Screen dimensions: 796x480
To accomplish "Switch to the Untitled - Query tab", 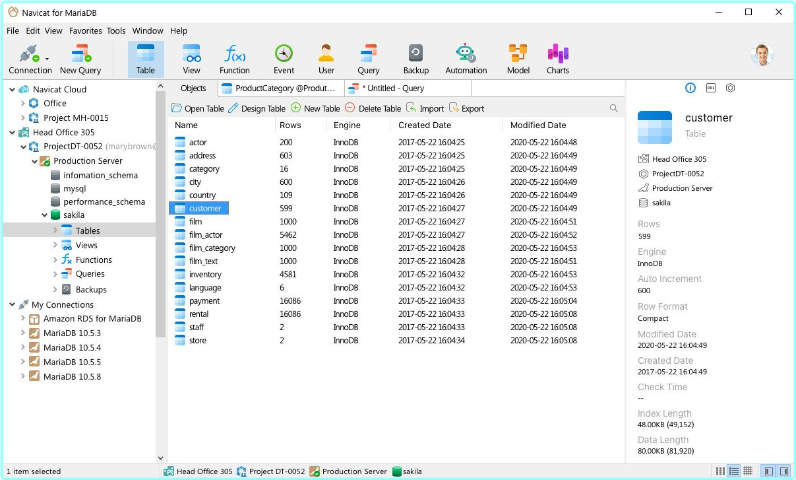I will (395, 89).
